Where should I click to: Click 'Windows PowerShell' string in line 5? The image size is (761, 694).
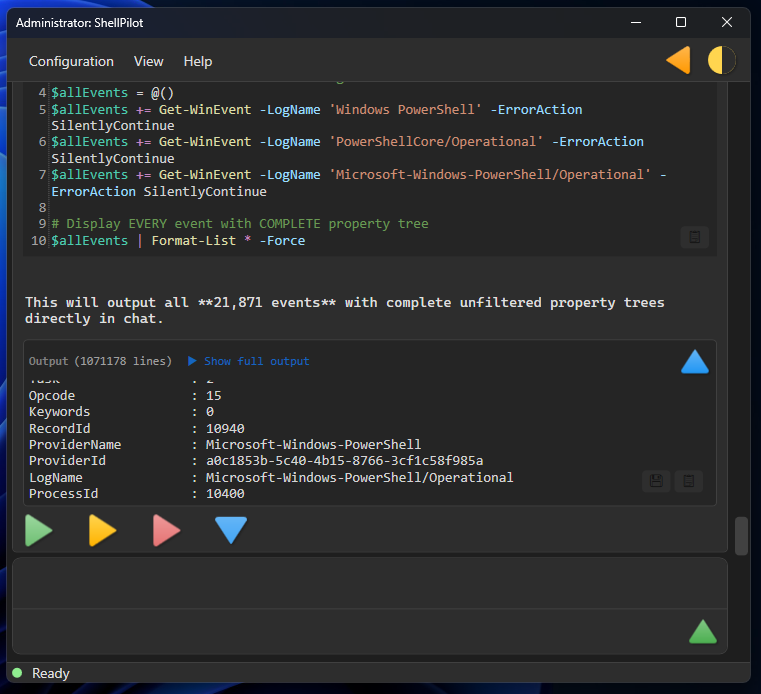[x=405, y=110]
